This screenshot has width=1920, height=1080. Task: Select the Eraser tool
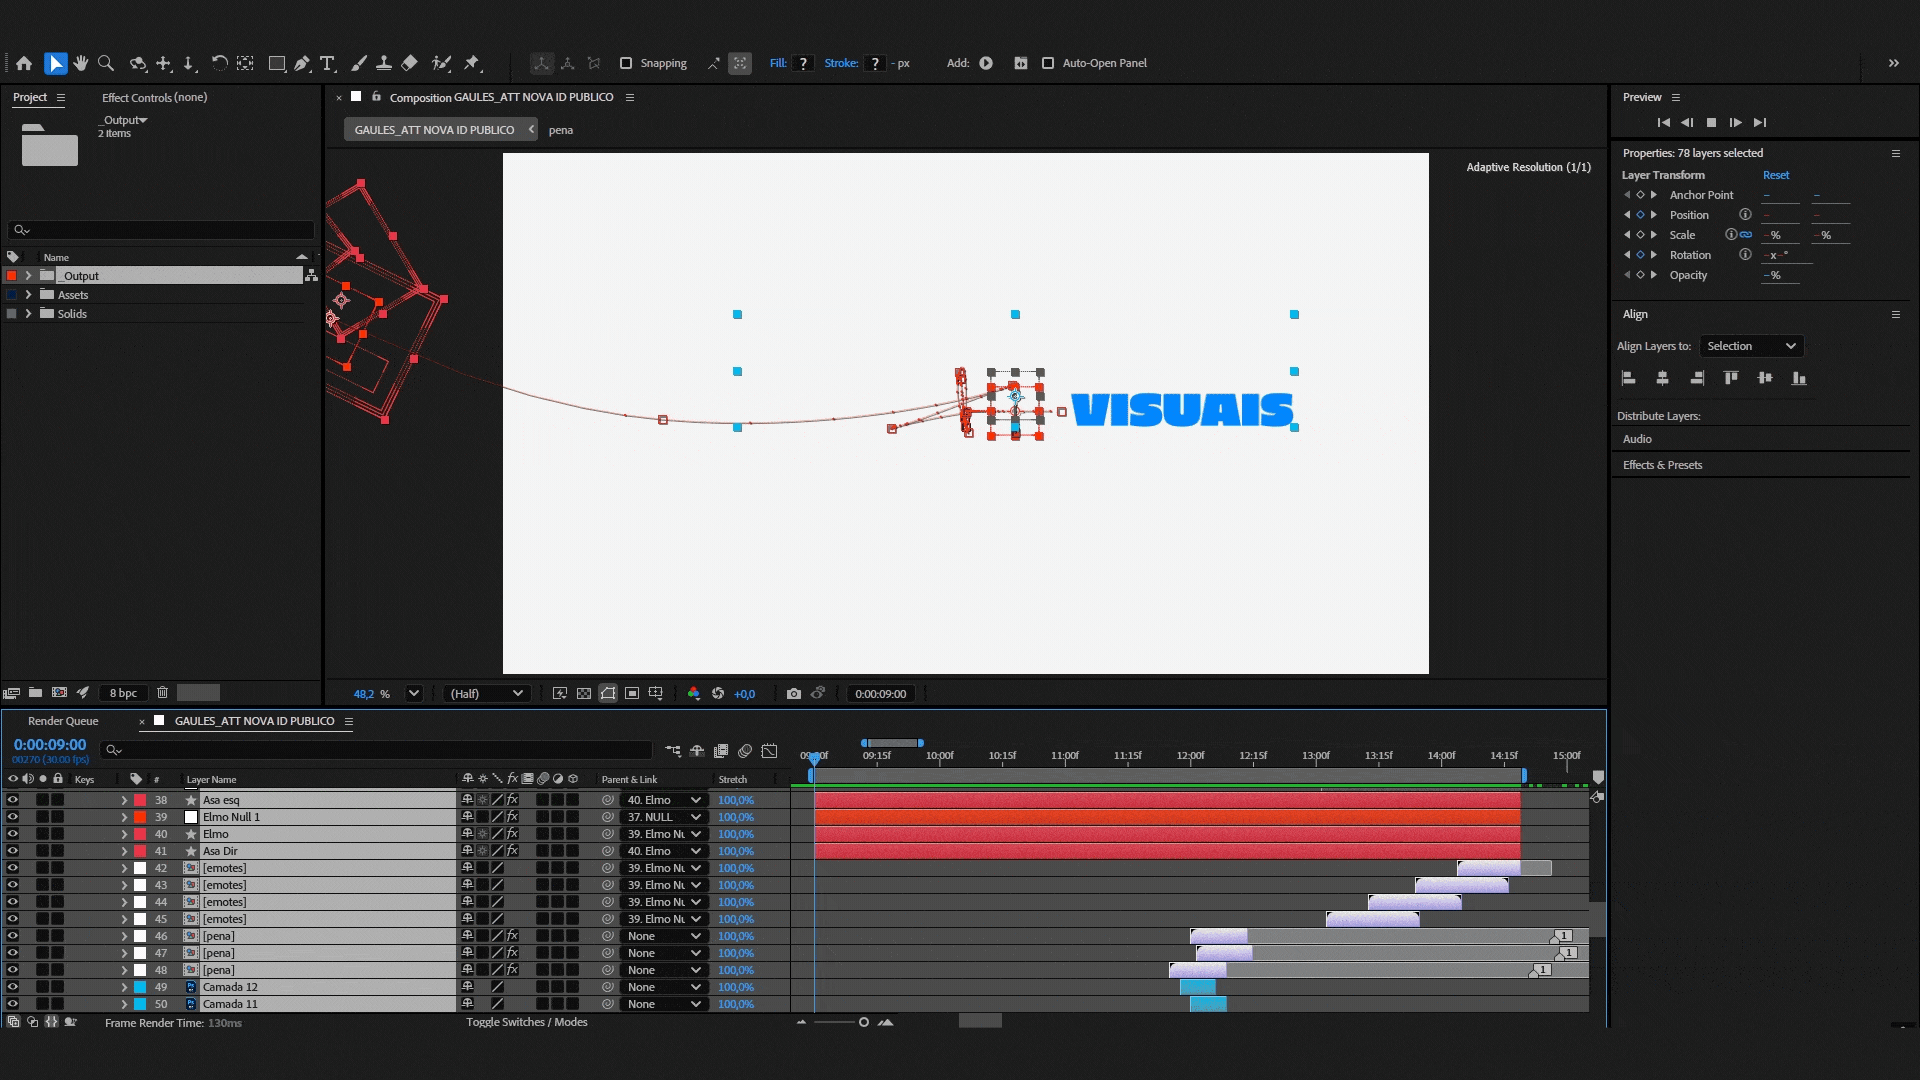(409, 63)
